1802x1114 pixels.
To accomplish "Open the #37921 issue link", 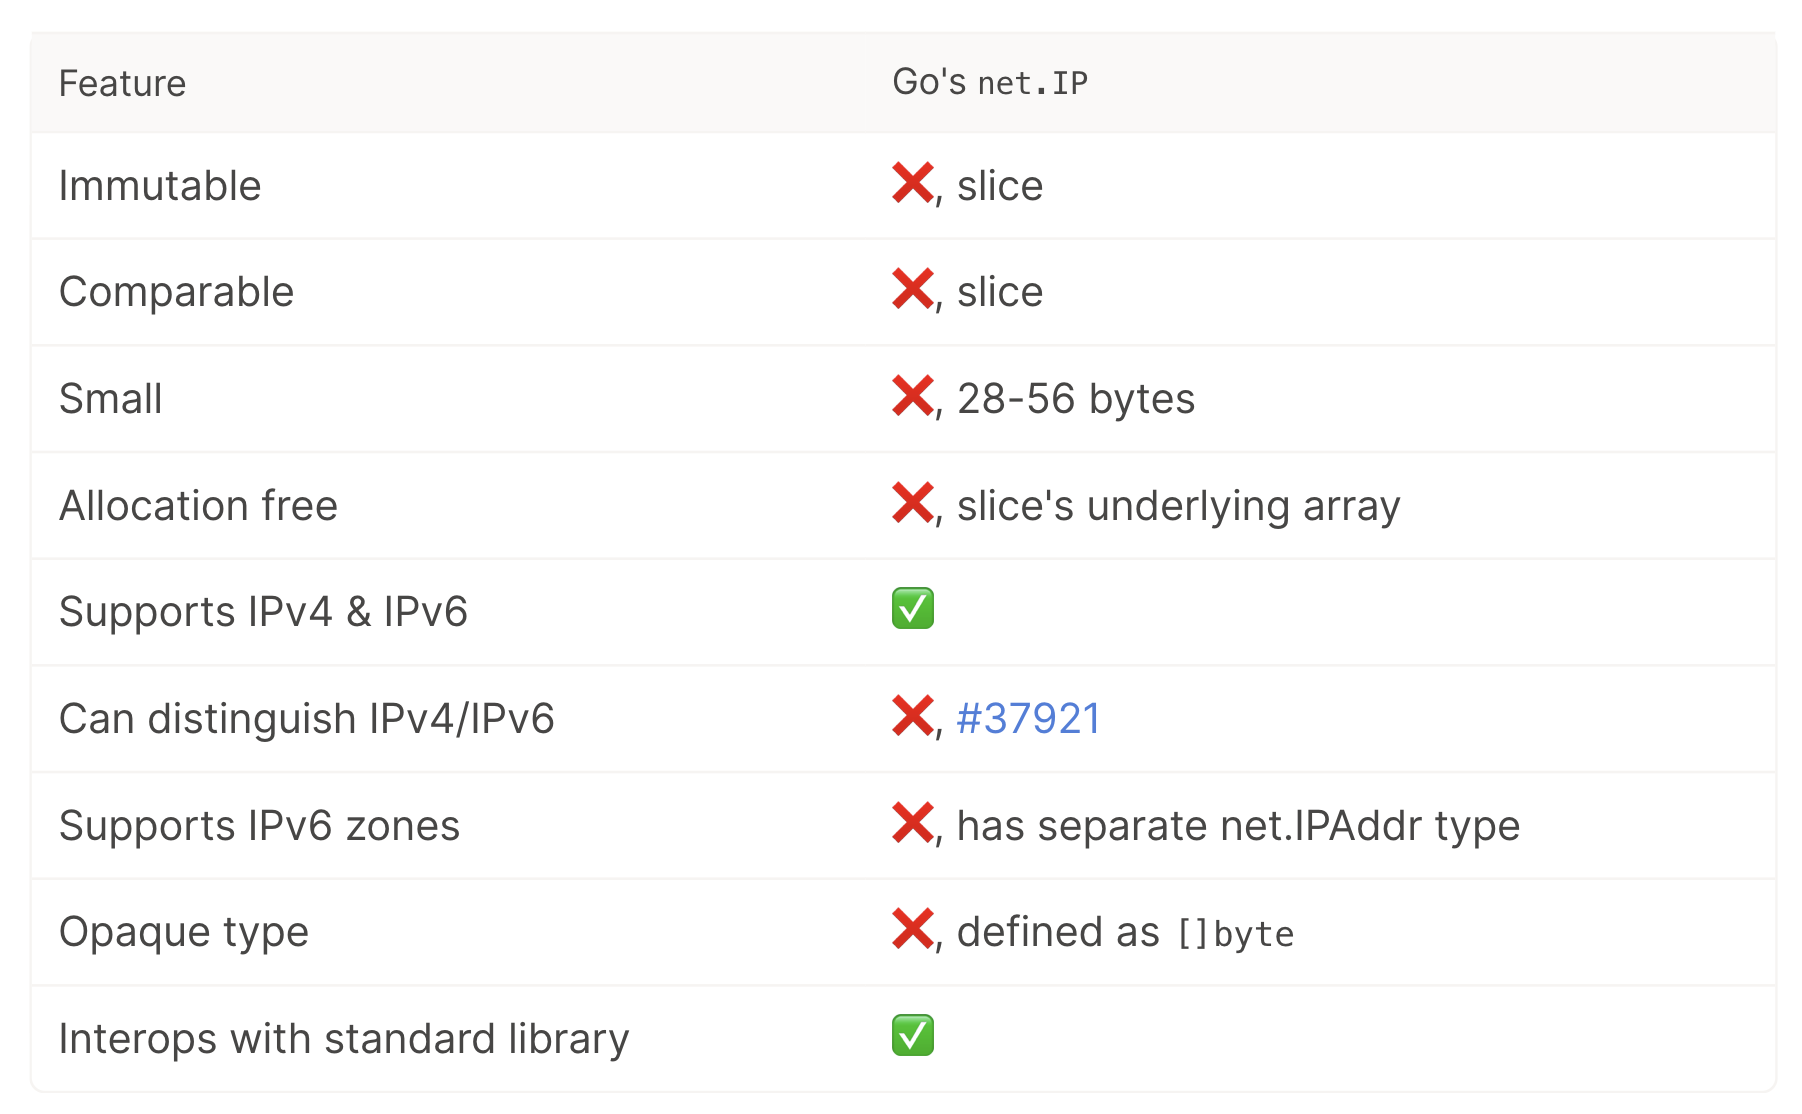I will (1028, 719).
